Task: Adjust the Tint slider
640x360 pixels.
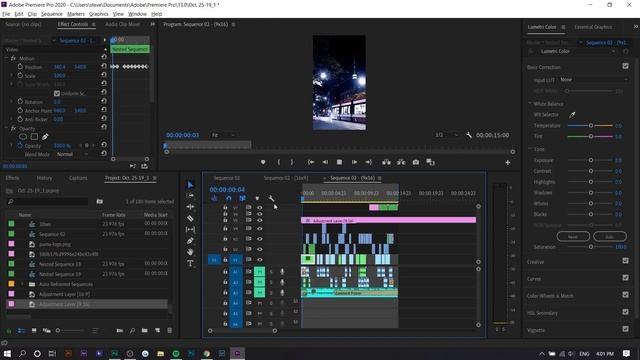Action: [590, 136]
